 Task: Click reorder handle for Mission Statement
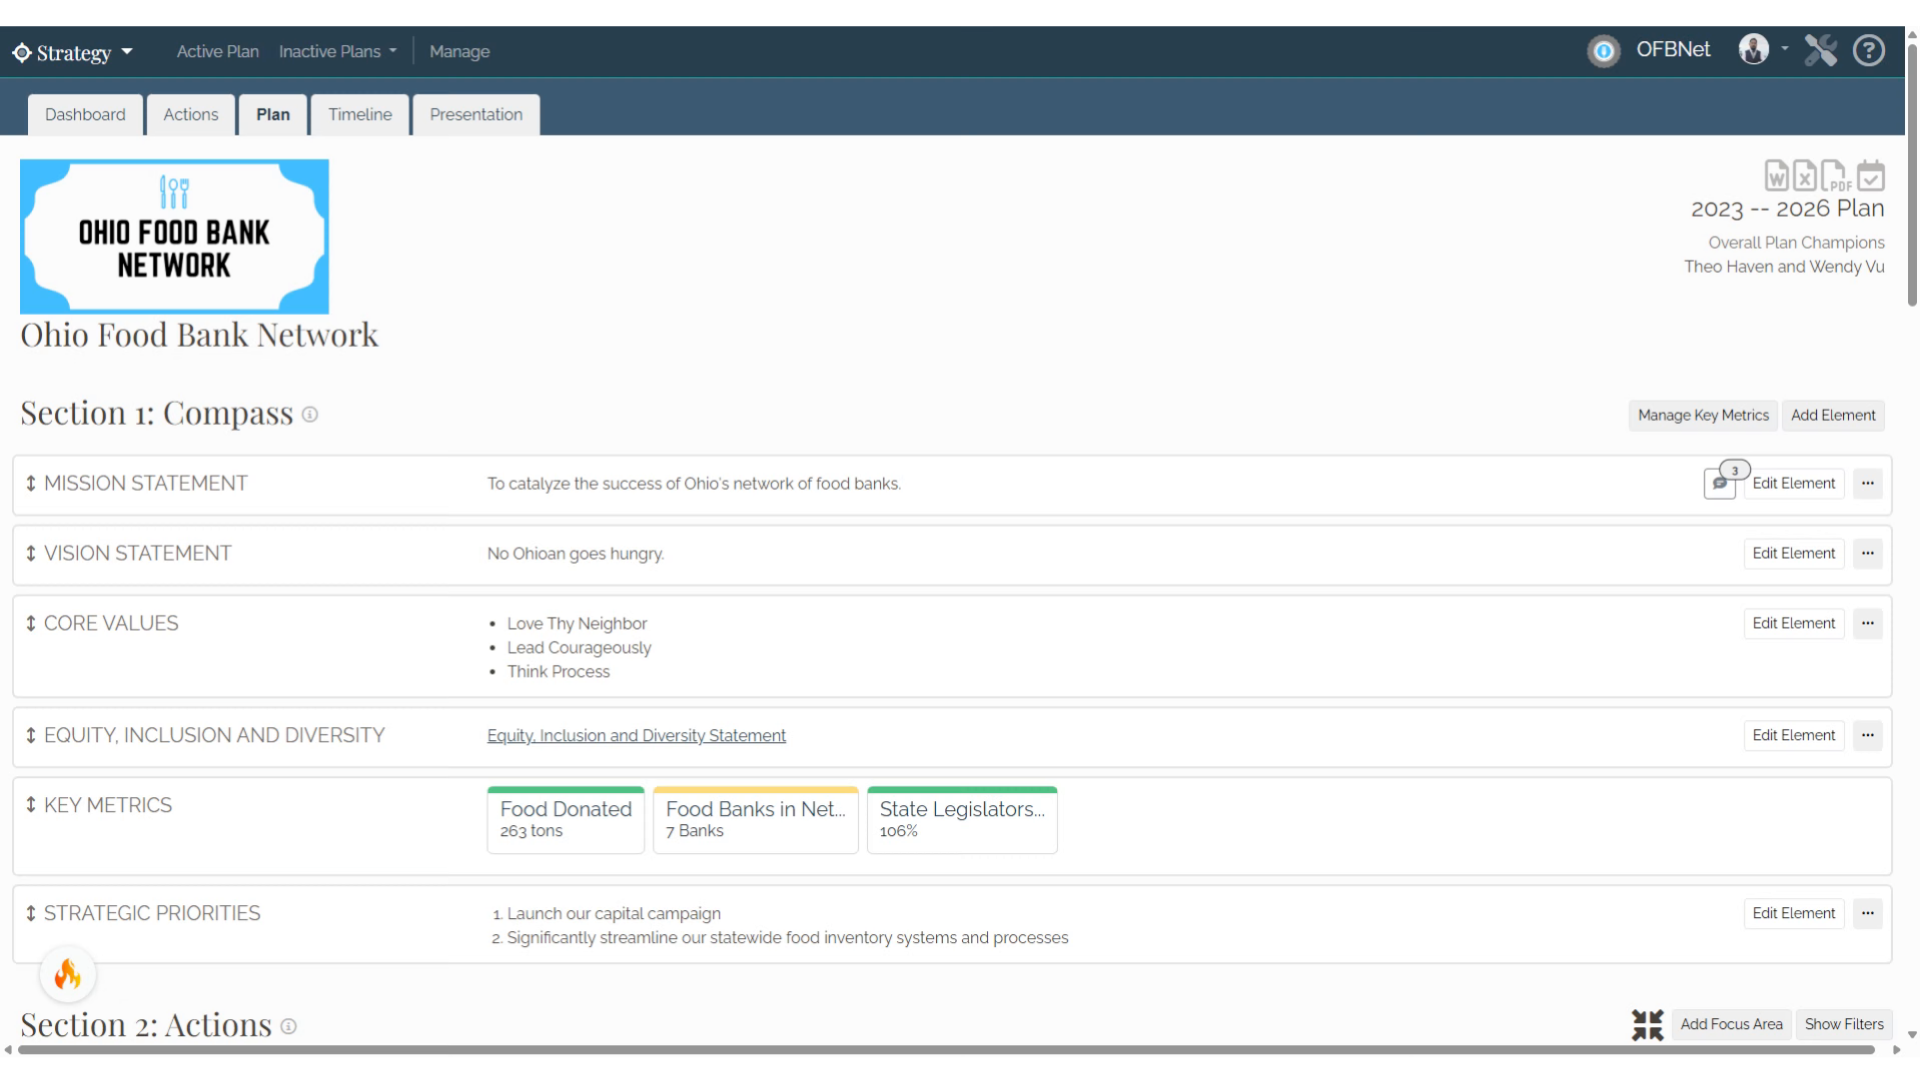click(31, 484)
